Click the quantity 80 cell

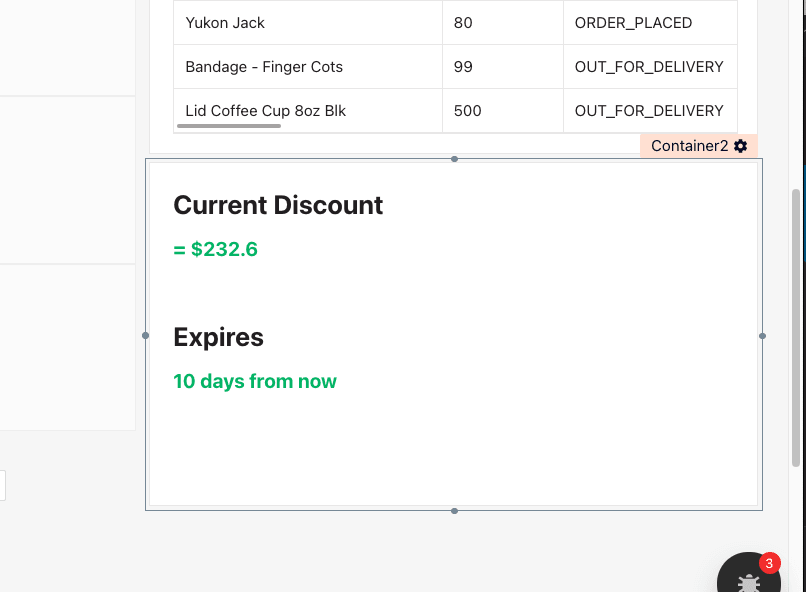[x=463, y=23]
